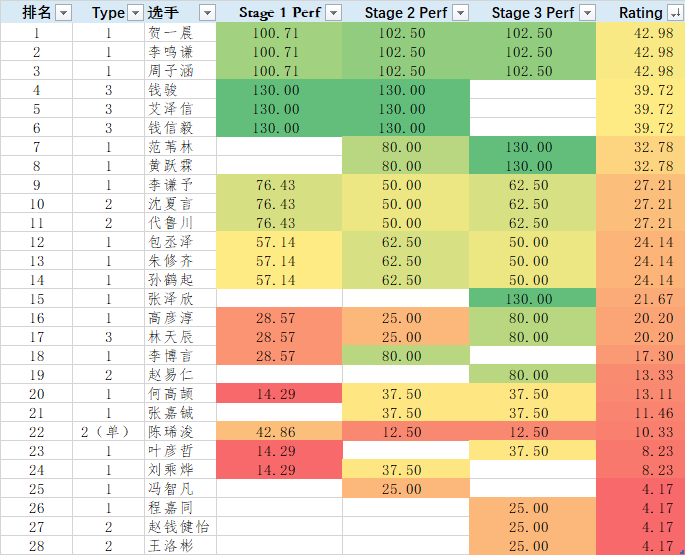This screenshot has height=555, width=685.
Task: Click 张泽欣's Stage 3 Perf cell
Action: point(532,298)
